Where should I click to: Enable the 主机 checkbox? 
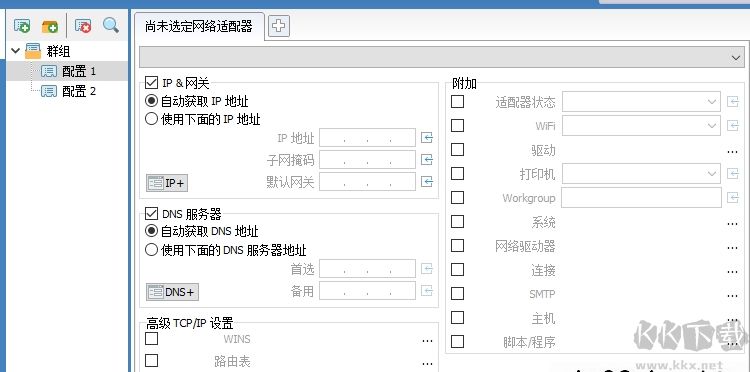458,317
